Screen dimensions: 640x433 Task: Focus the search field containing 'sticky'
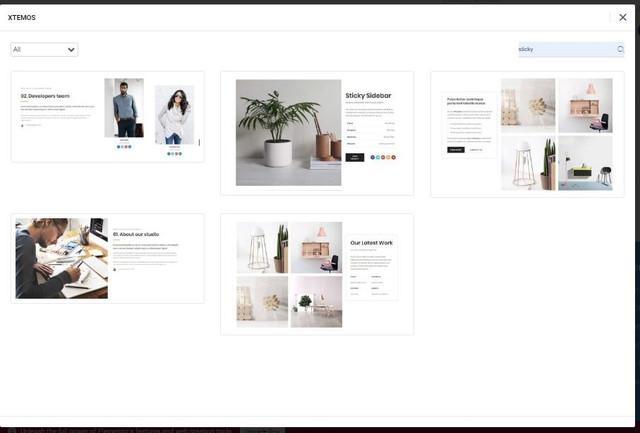pos(571,49)
